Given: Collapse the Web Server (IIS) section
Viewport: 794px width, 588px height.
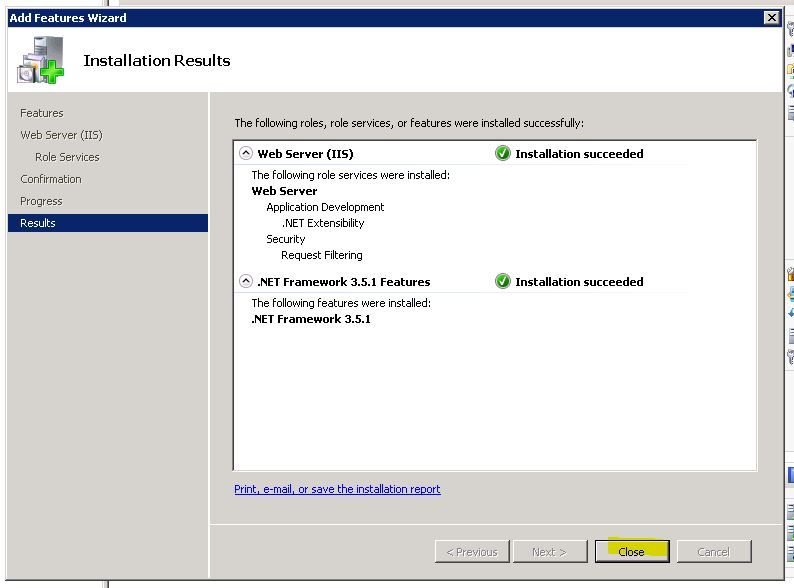Looking at the screenshot, I should (x=246, y=153).
